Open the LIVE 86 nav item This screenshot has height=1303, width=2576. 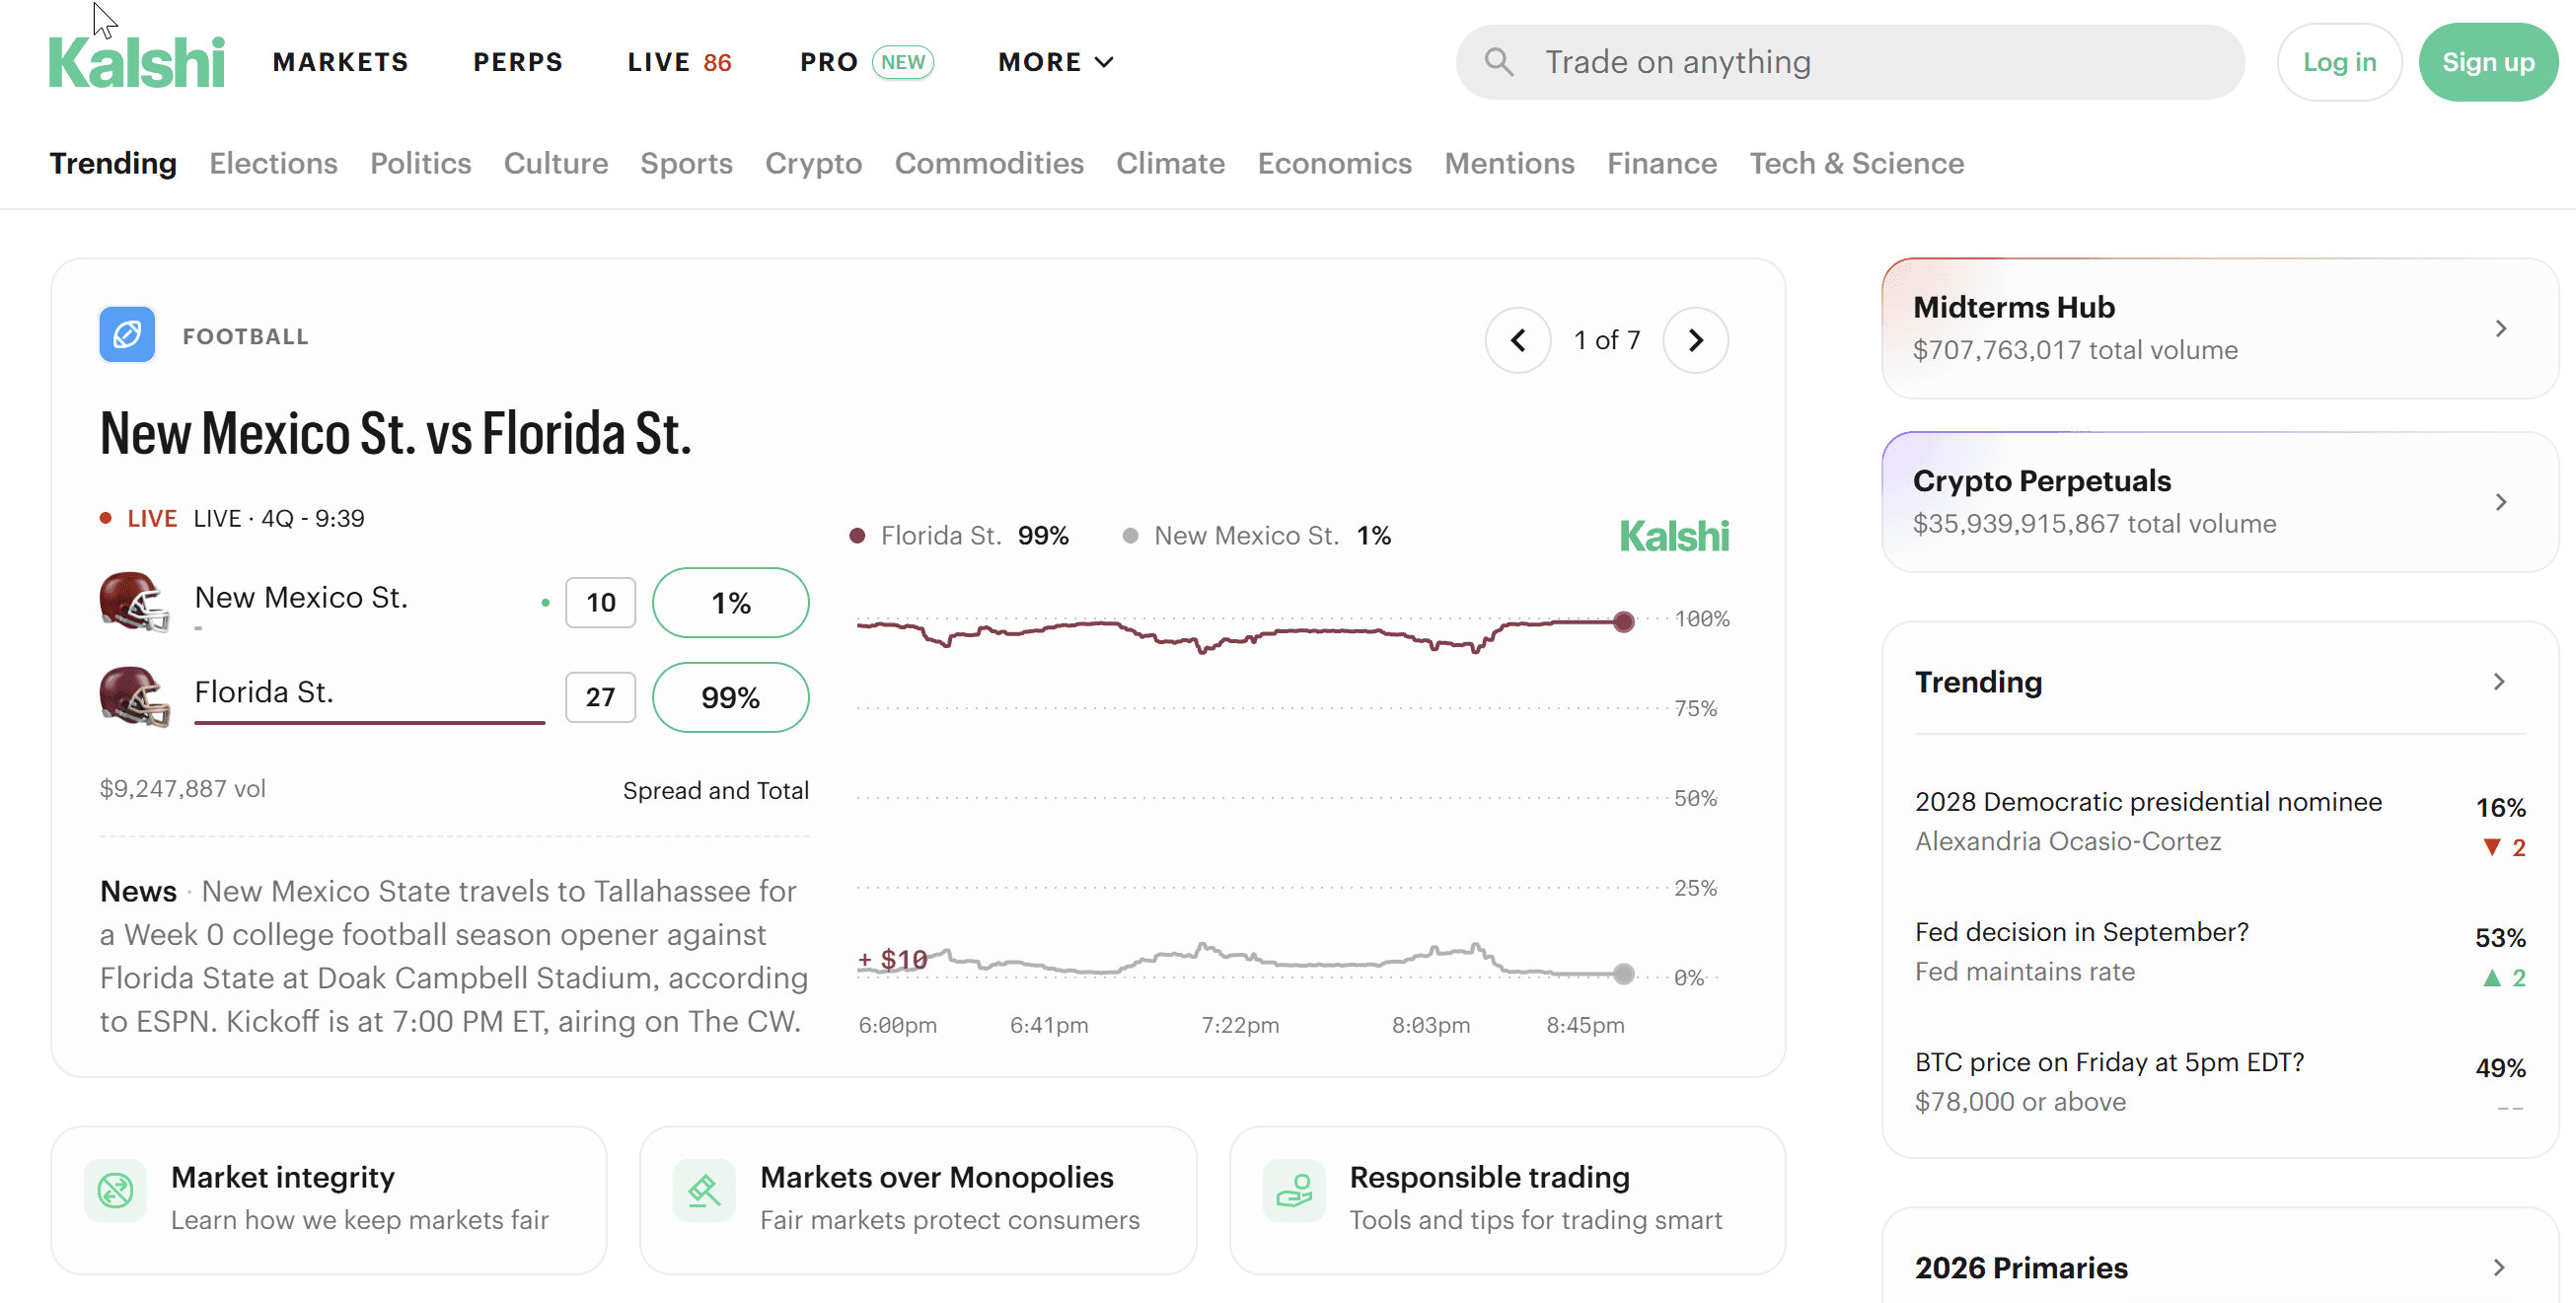pos(679,62)
